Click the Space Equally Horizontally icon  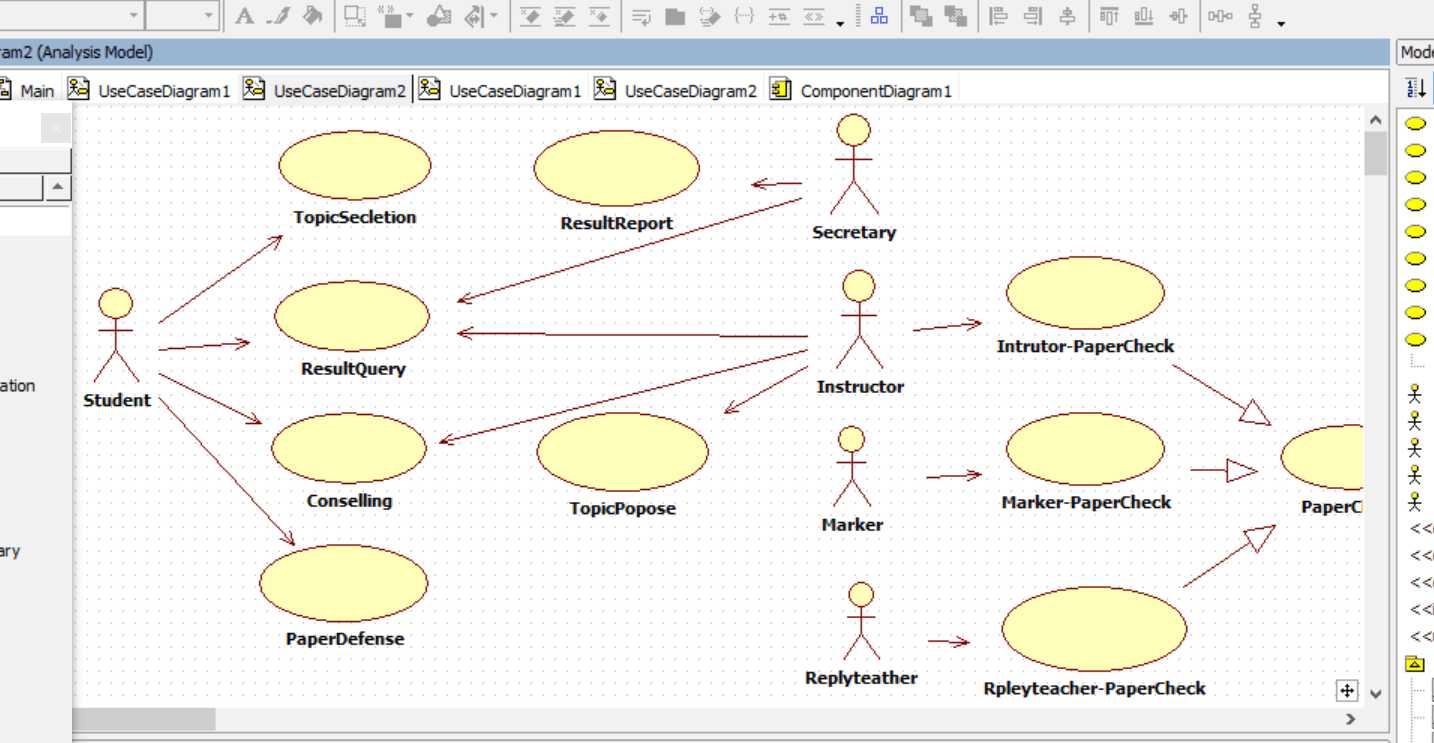[x=1220, y=16]
